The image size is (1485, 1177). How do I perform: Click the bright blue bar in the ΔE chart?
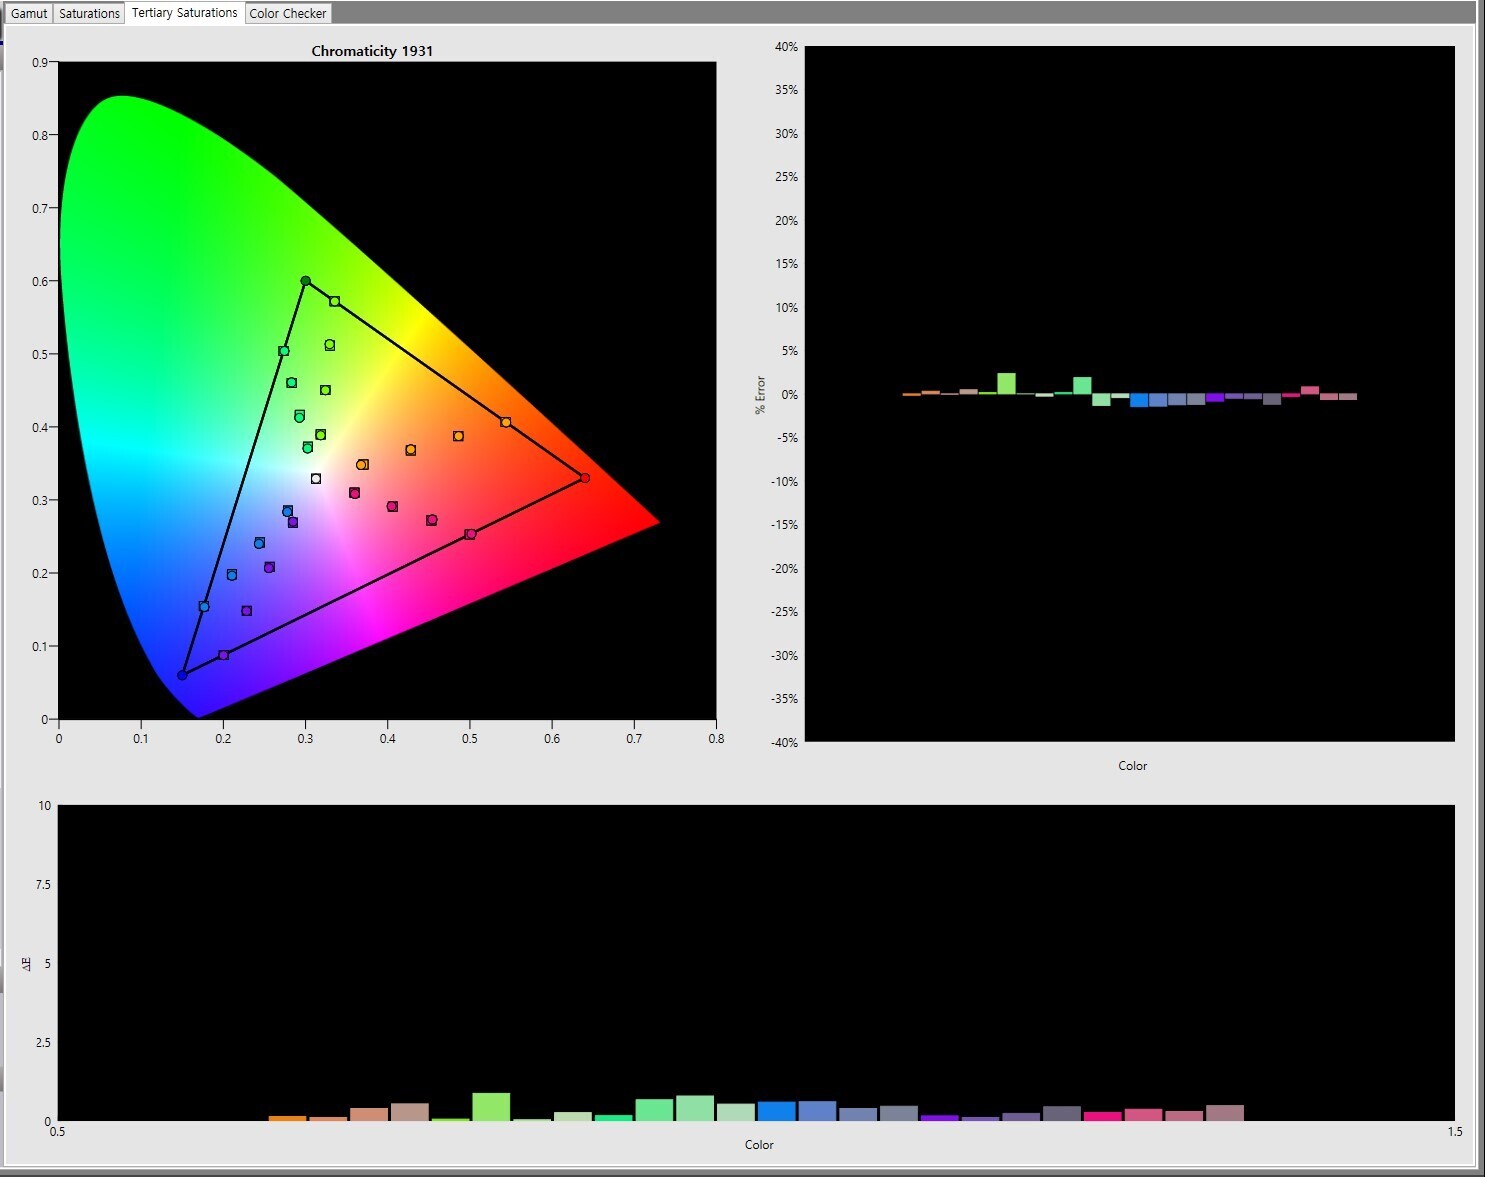click(776, 1111)
